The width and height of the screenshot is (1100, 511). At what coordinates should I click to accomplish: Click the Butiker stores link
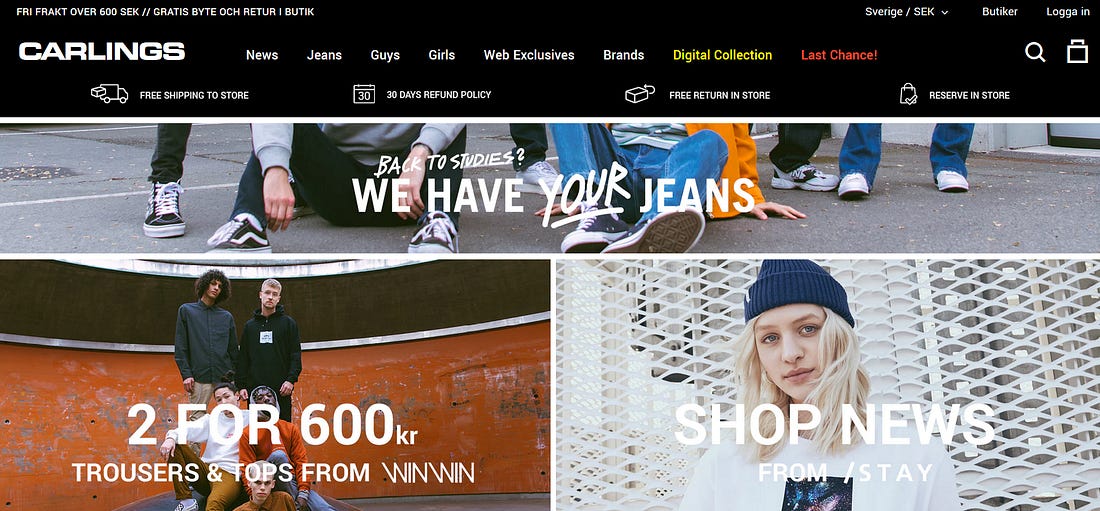click(1000, 12)
